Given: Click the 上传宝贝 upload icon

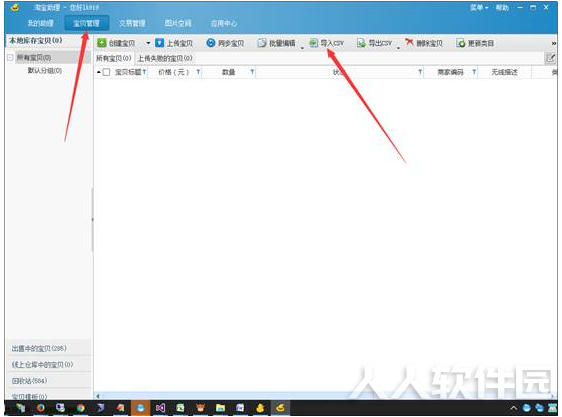Looking at the screenshot, I should coord(159,43).
